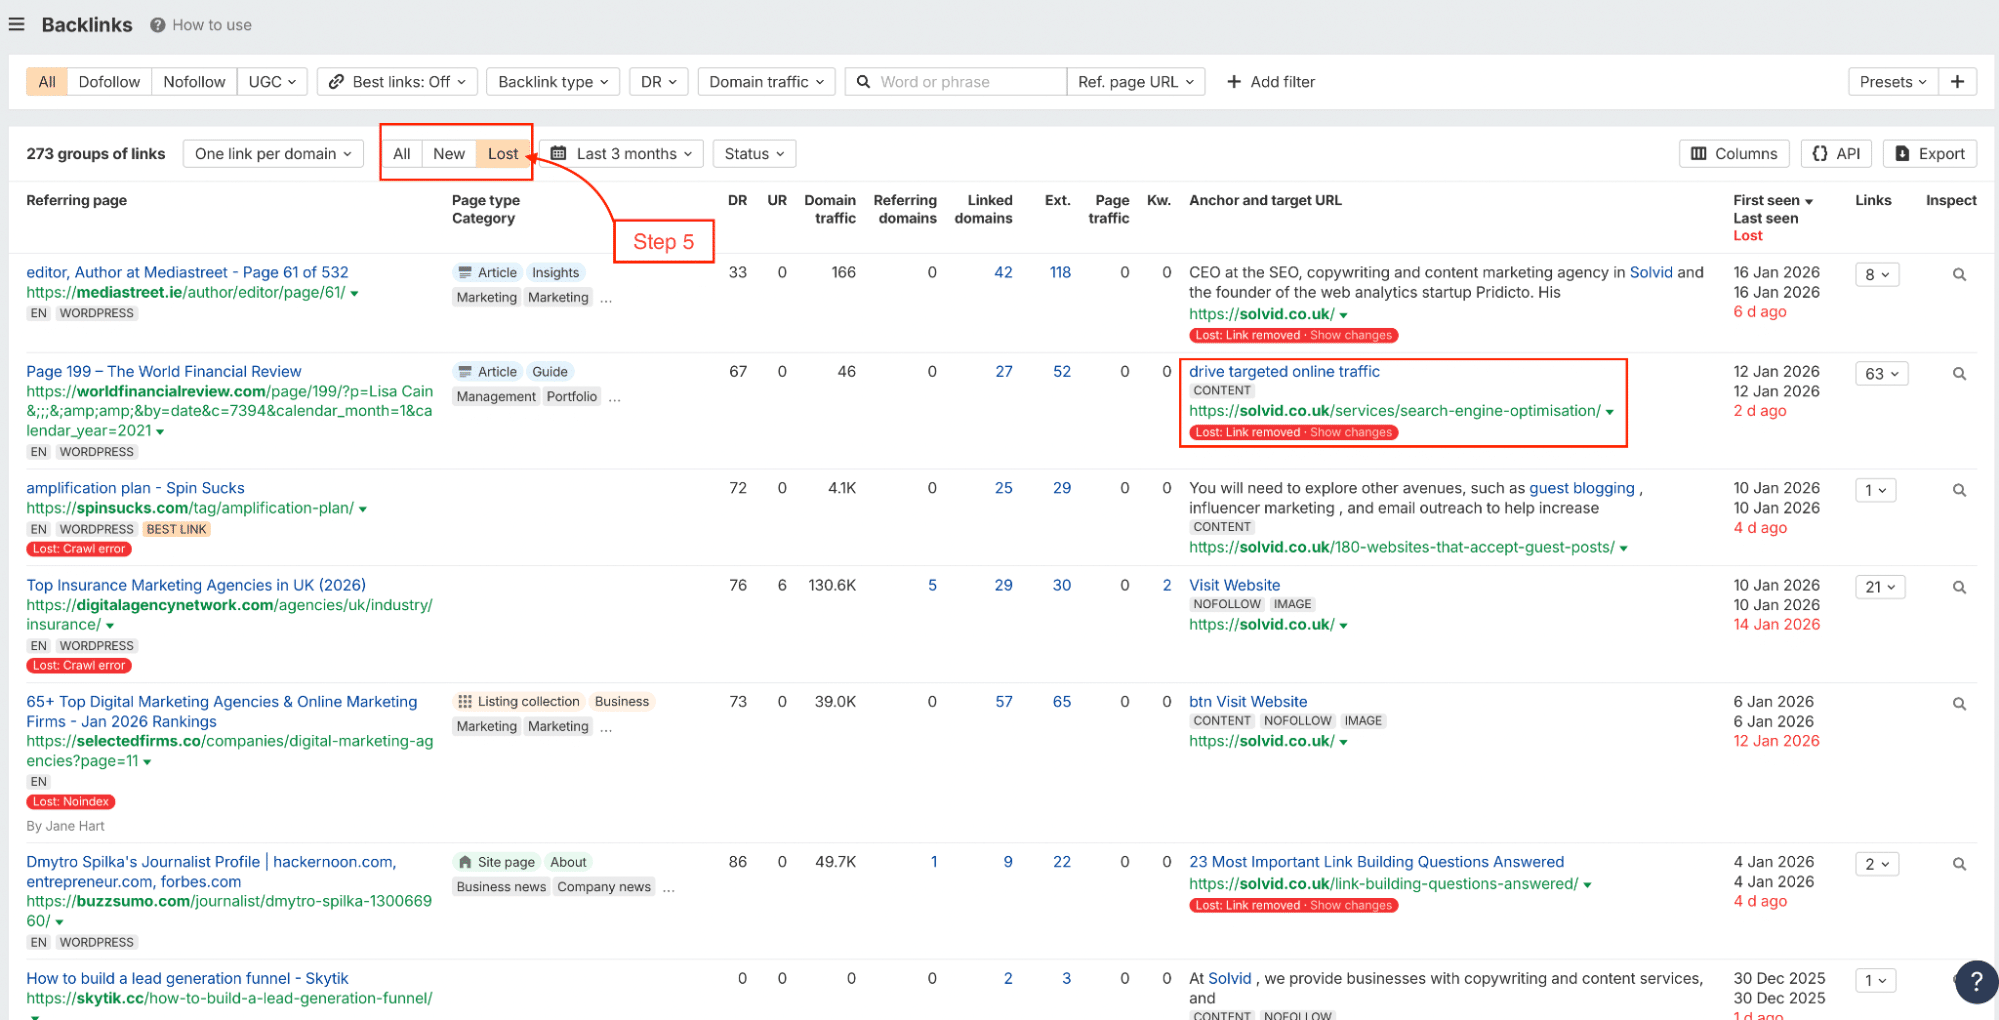The image size is (1999, 1020).
Task: Open the Backlink type dropdown
Action: pos(552,81)
